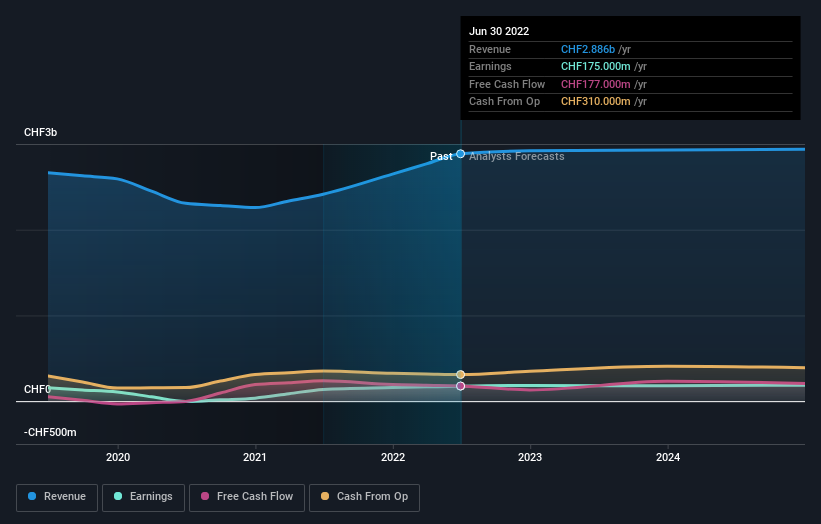Click the Revenue label in tooltip
Screen dimensions: 821x524
pyautogui.click(x=490, y=49)
